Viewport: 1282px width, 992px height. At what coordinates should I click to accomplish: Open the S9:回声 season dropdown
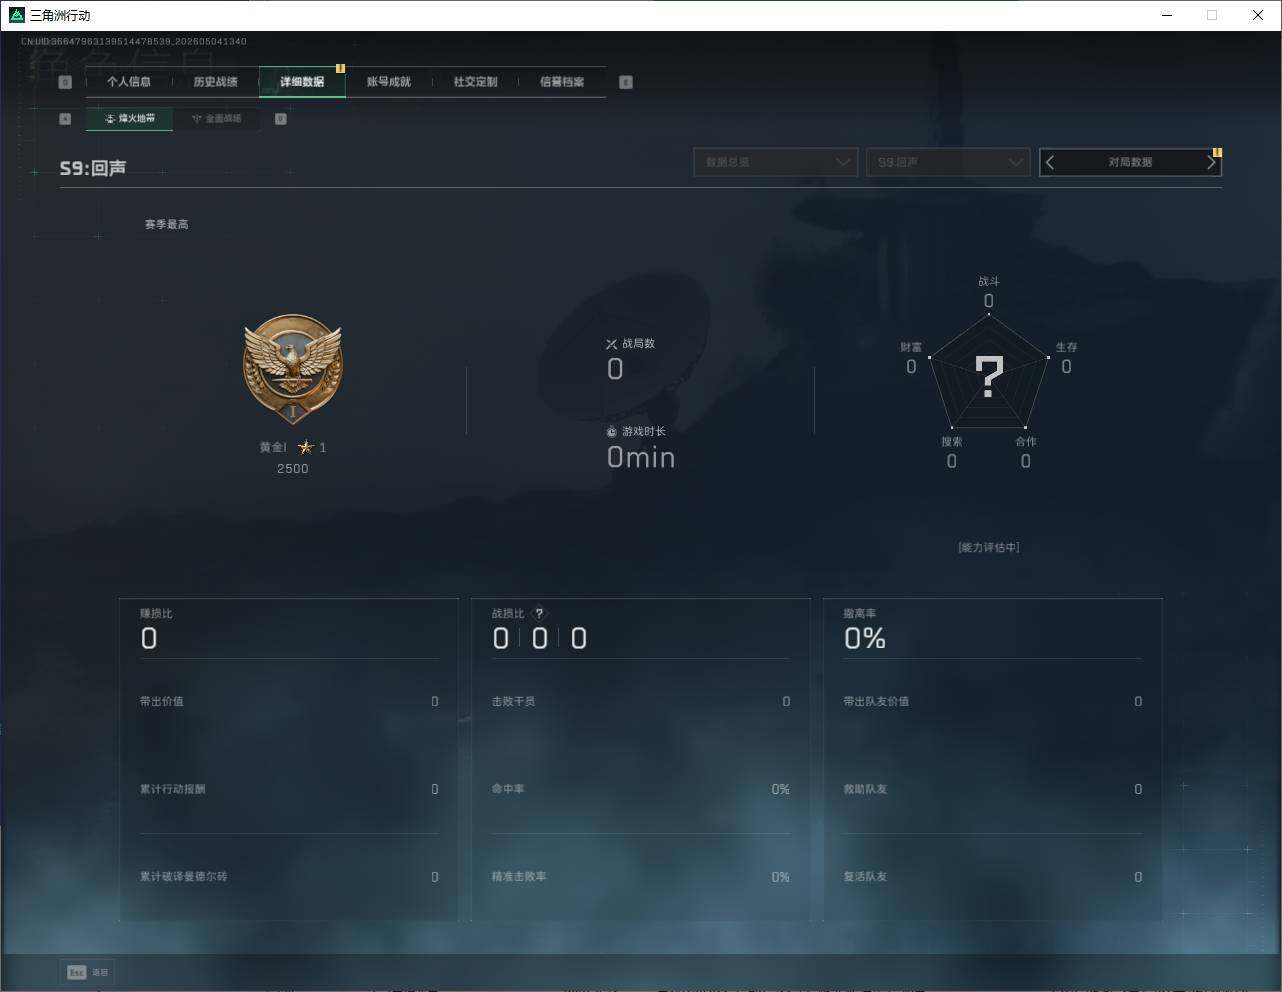pos(948,162)
